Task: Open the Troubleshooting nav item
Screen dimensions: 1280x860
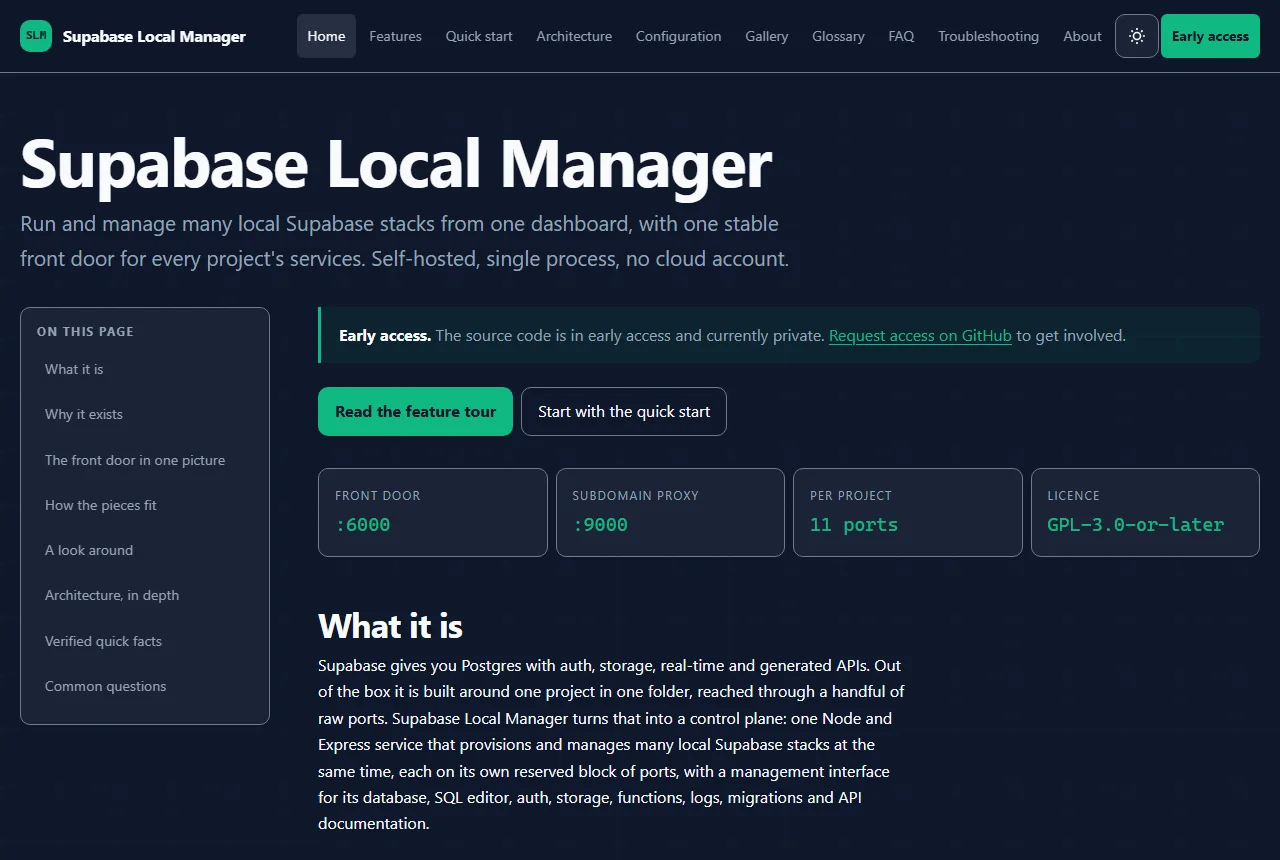Action: [988, 36]
